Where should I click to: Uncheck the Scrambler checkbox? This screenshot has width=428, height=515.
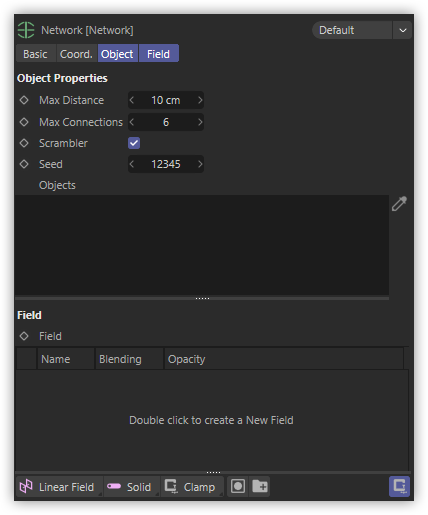pos(134,143)
